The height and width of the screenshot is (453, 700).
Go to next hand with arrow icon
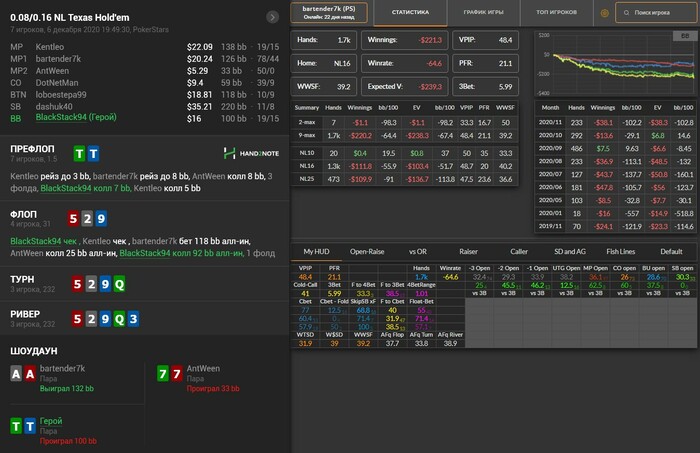coord(272,17)
